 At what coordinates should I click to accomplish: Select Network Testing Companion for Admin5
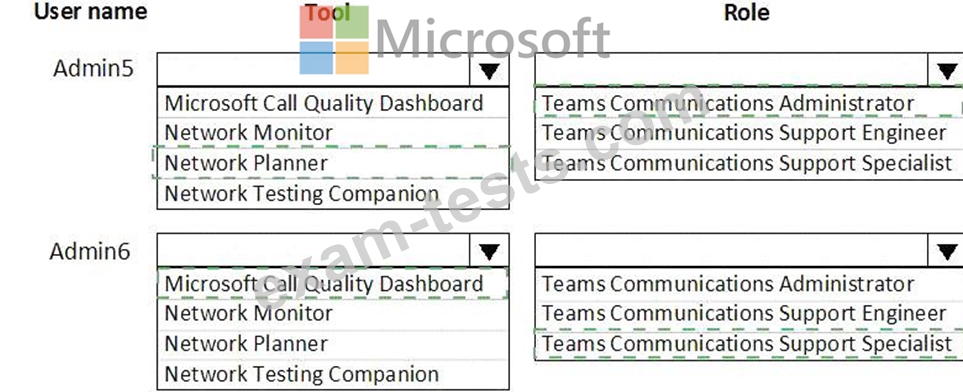[x=333, y=194]
